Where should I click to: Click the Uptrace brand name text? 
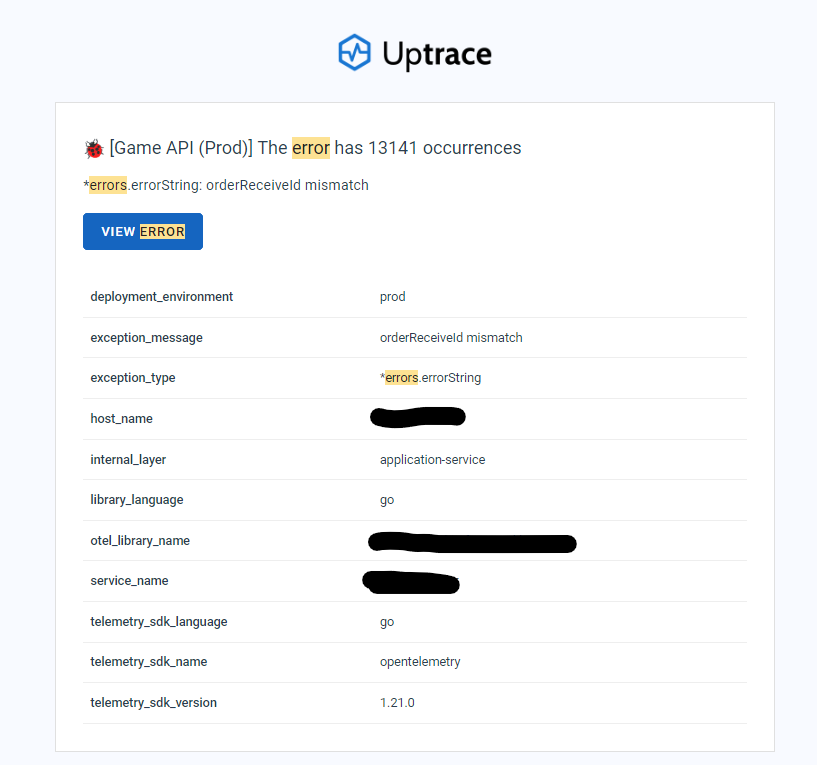pos(437,54)
